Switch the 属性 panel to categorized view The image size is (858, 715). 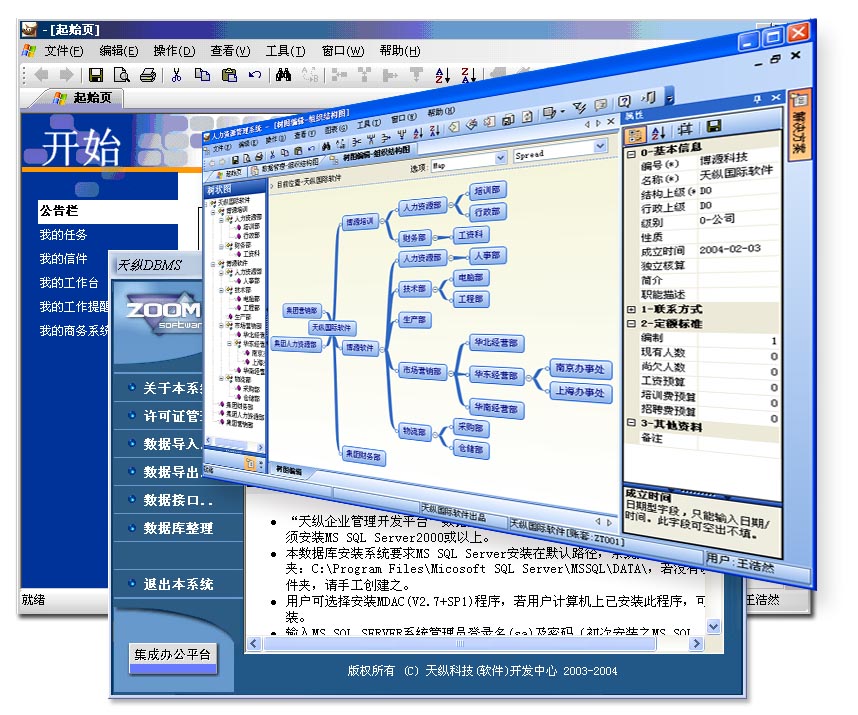point(635,135)
